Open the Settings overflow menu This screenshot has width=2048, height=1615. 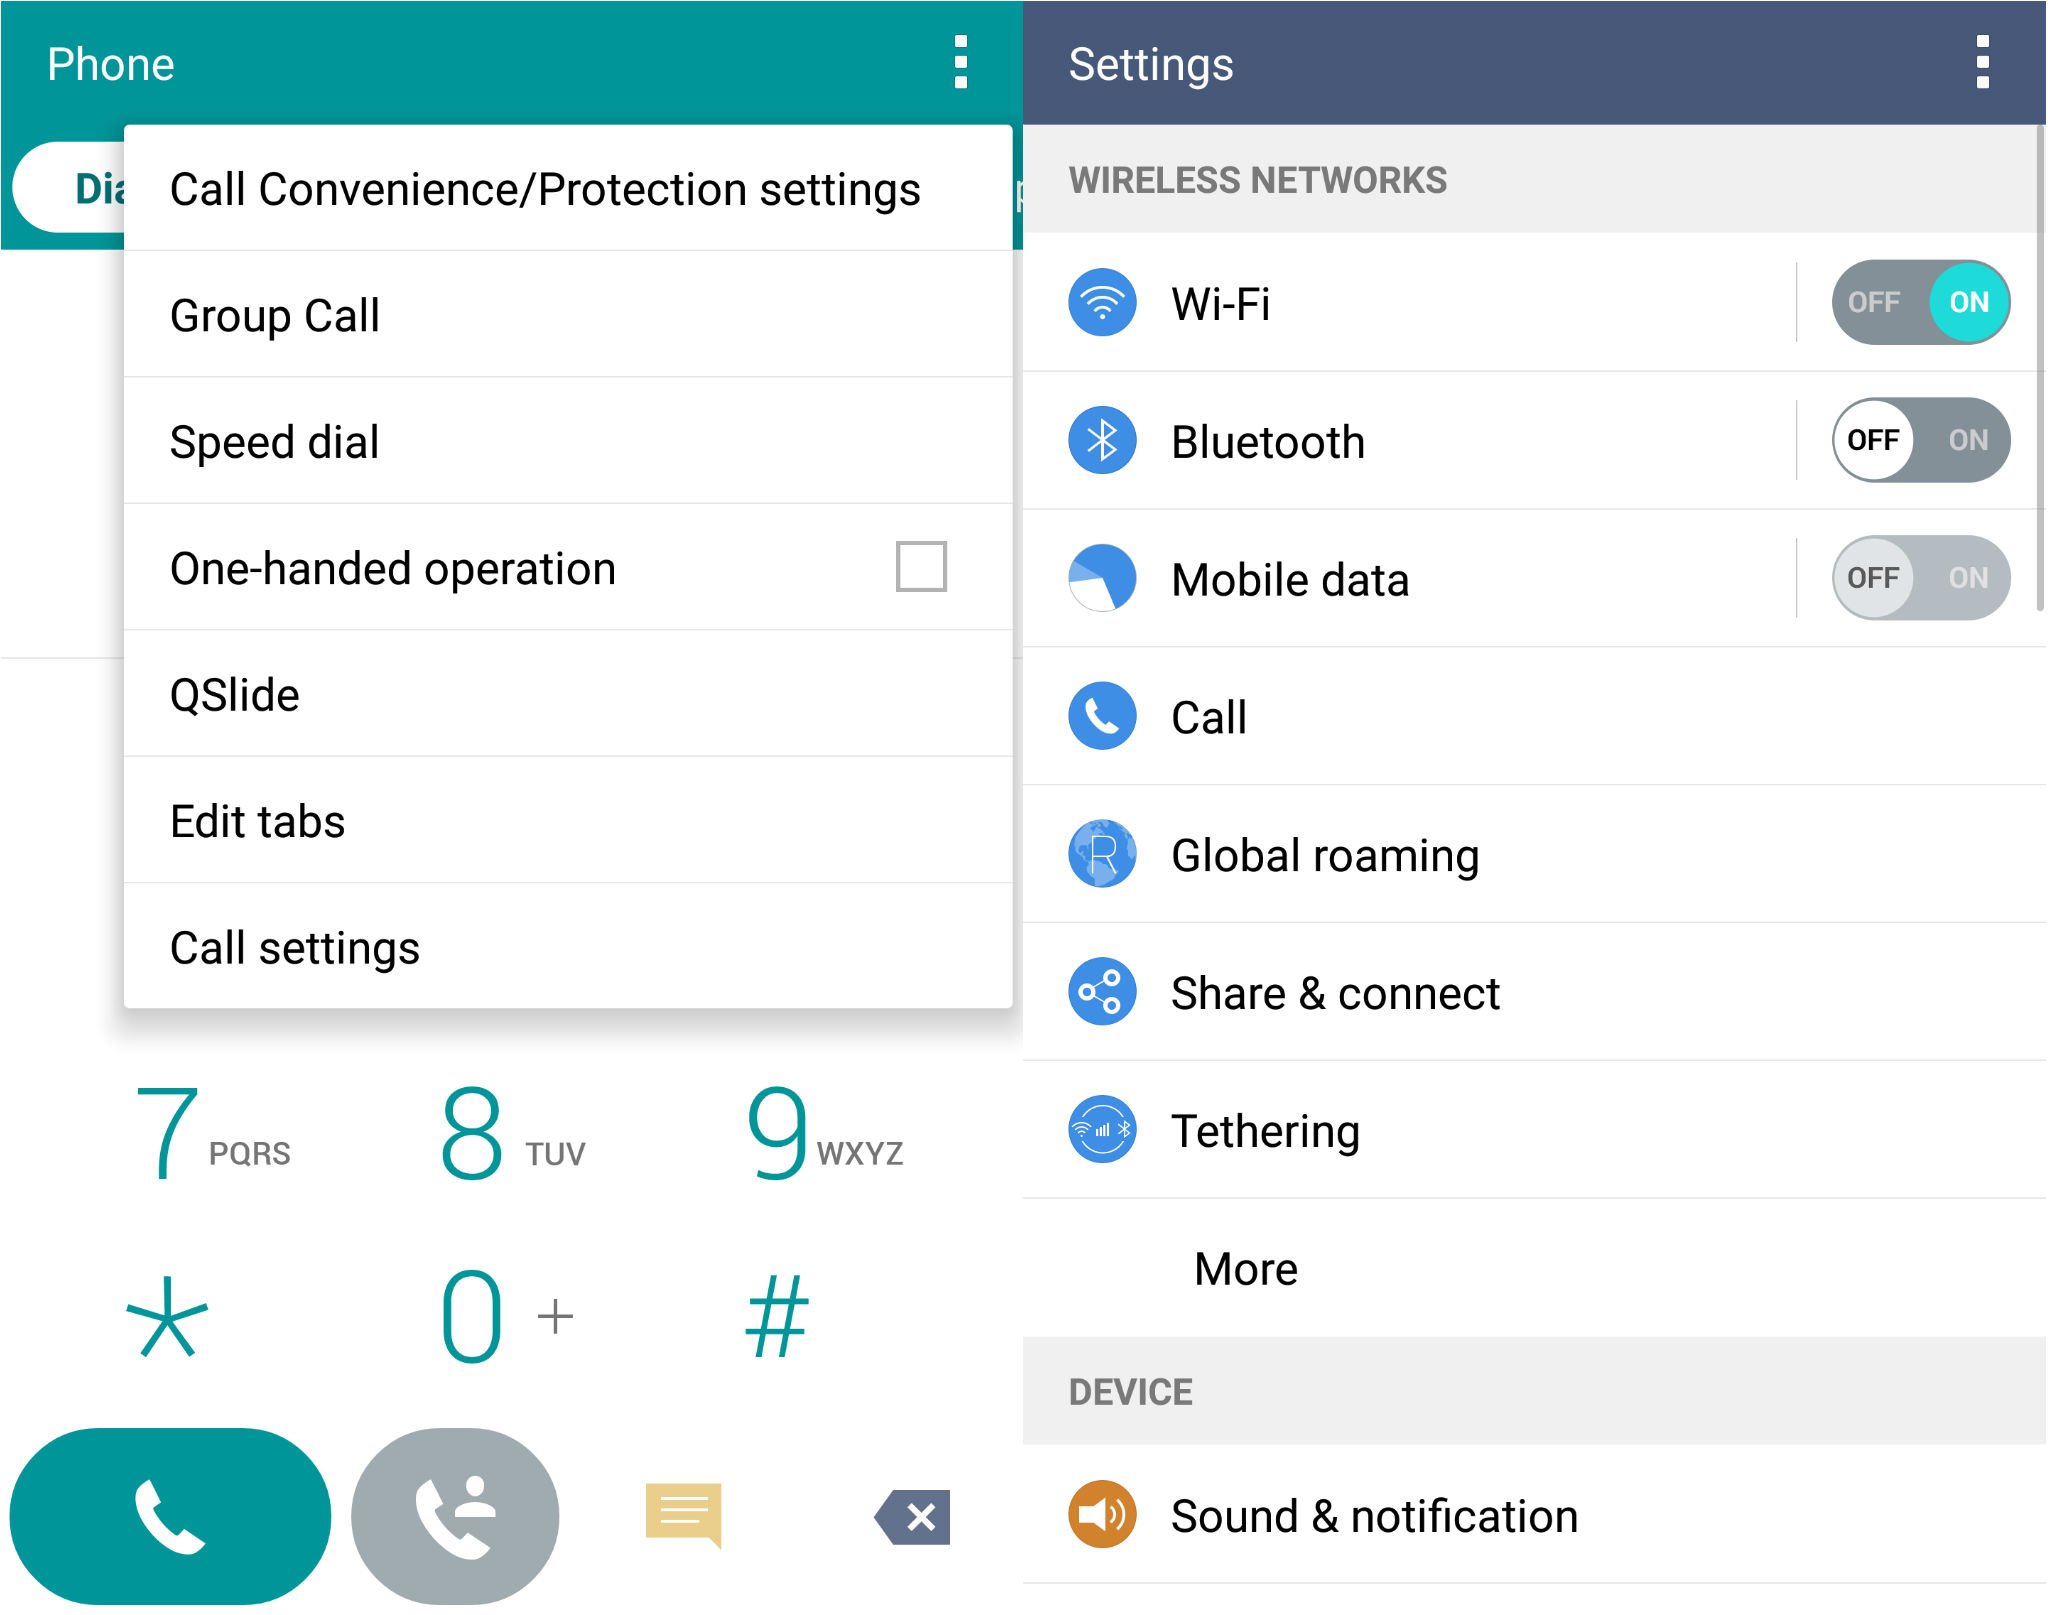1982,63
